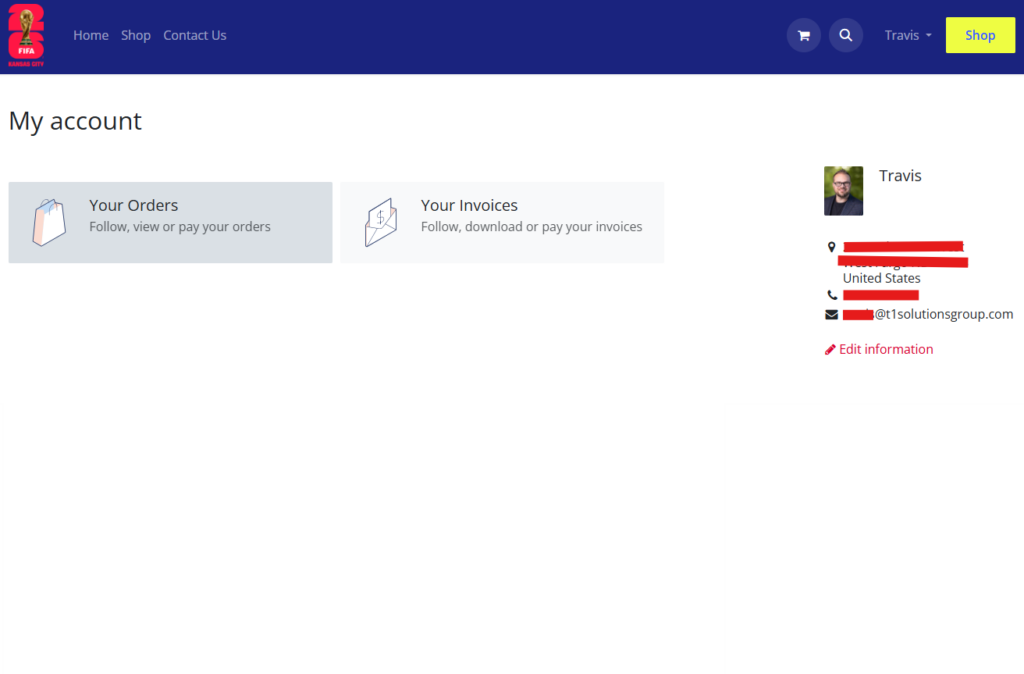Screen dimensions: 1024x674
Task: Open the Your Invoices card
Action: click(502, 220)
